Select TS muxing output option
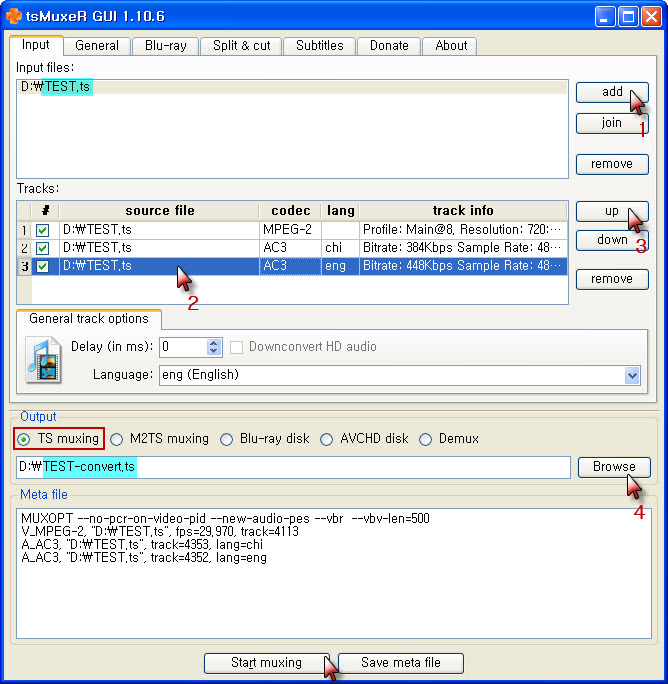Image resolution: width=668 pixels, height=684 pixels. click(59, 438)
